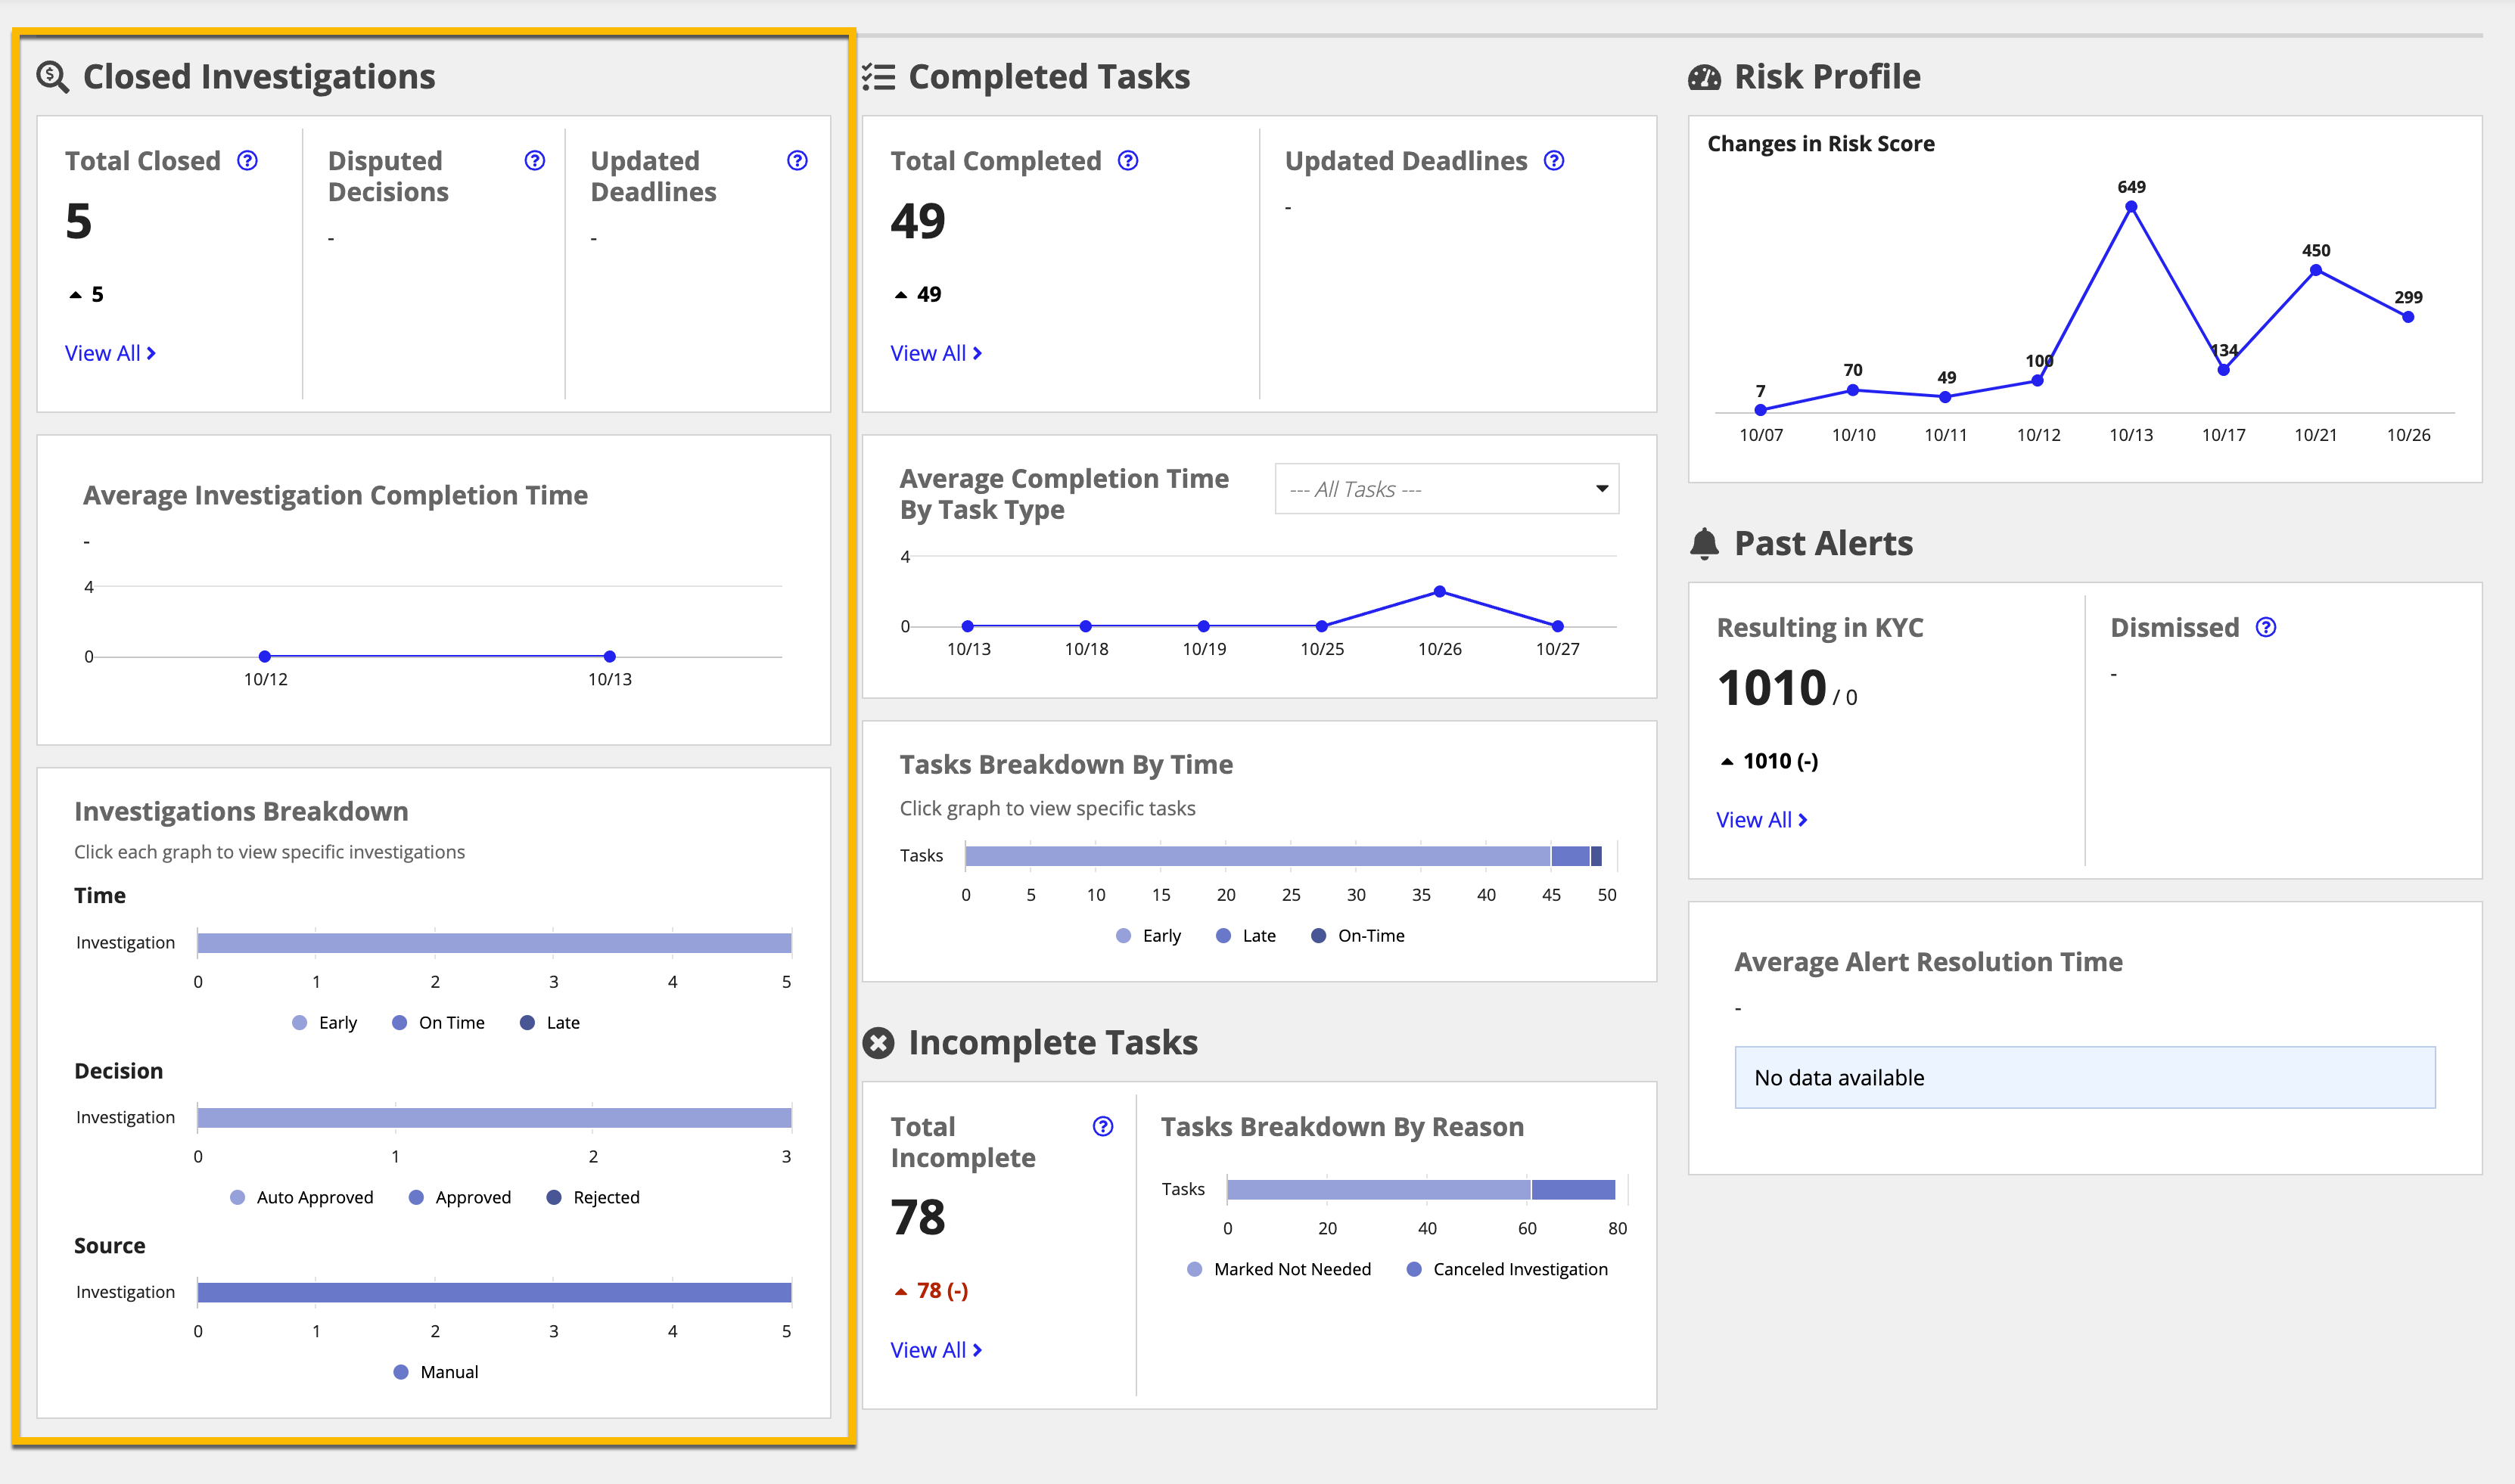The image size is (2515, 1484).
Task: Toggle the Late legend under Time chart
Action: 550,1023
